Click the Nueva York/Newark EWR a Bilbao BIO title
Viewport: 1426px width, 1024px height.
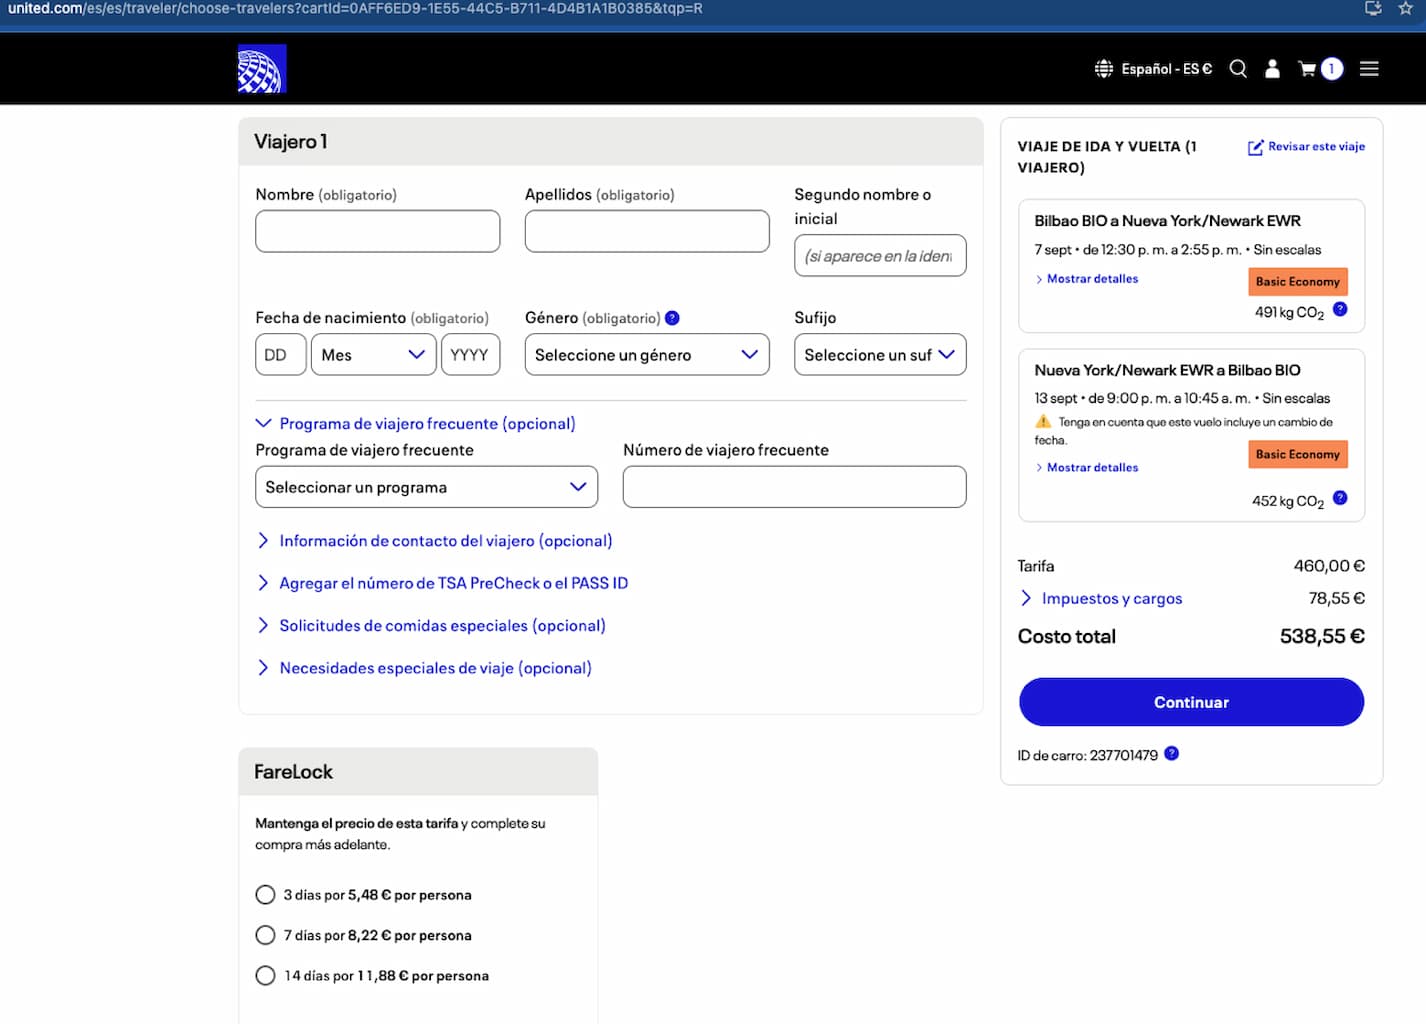[1167, 370]
